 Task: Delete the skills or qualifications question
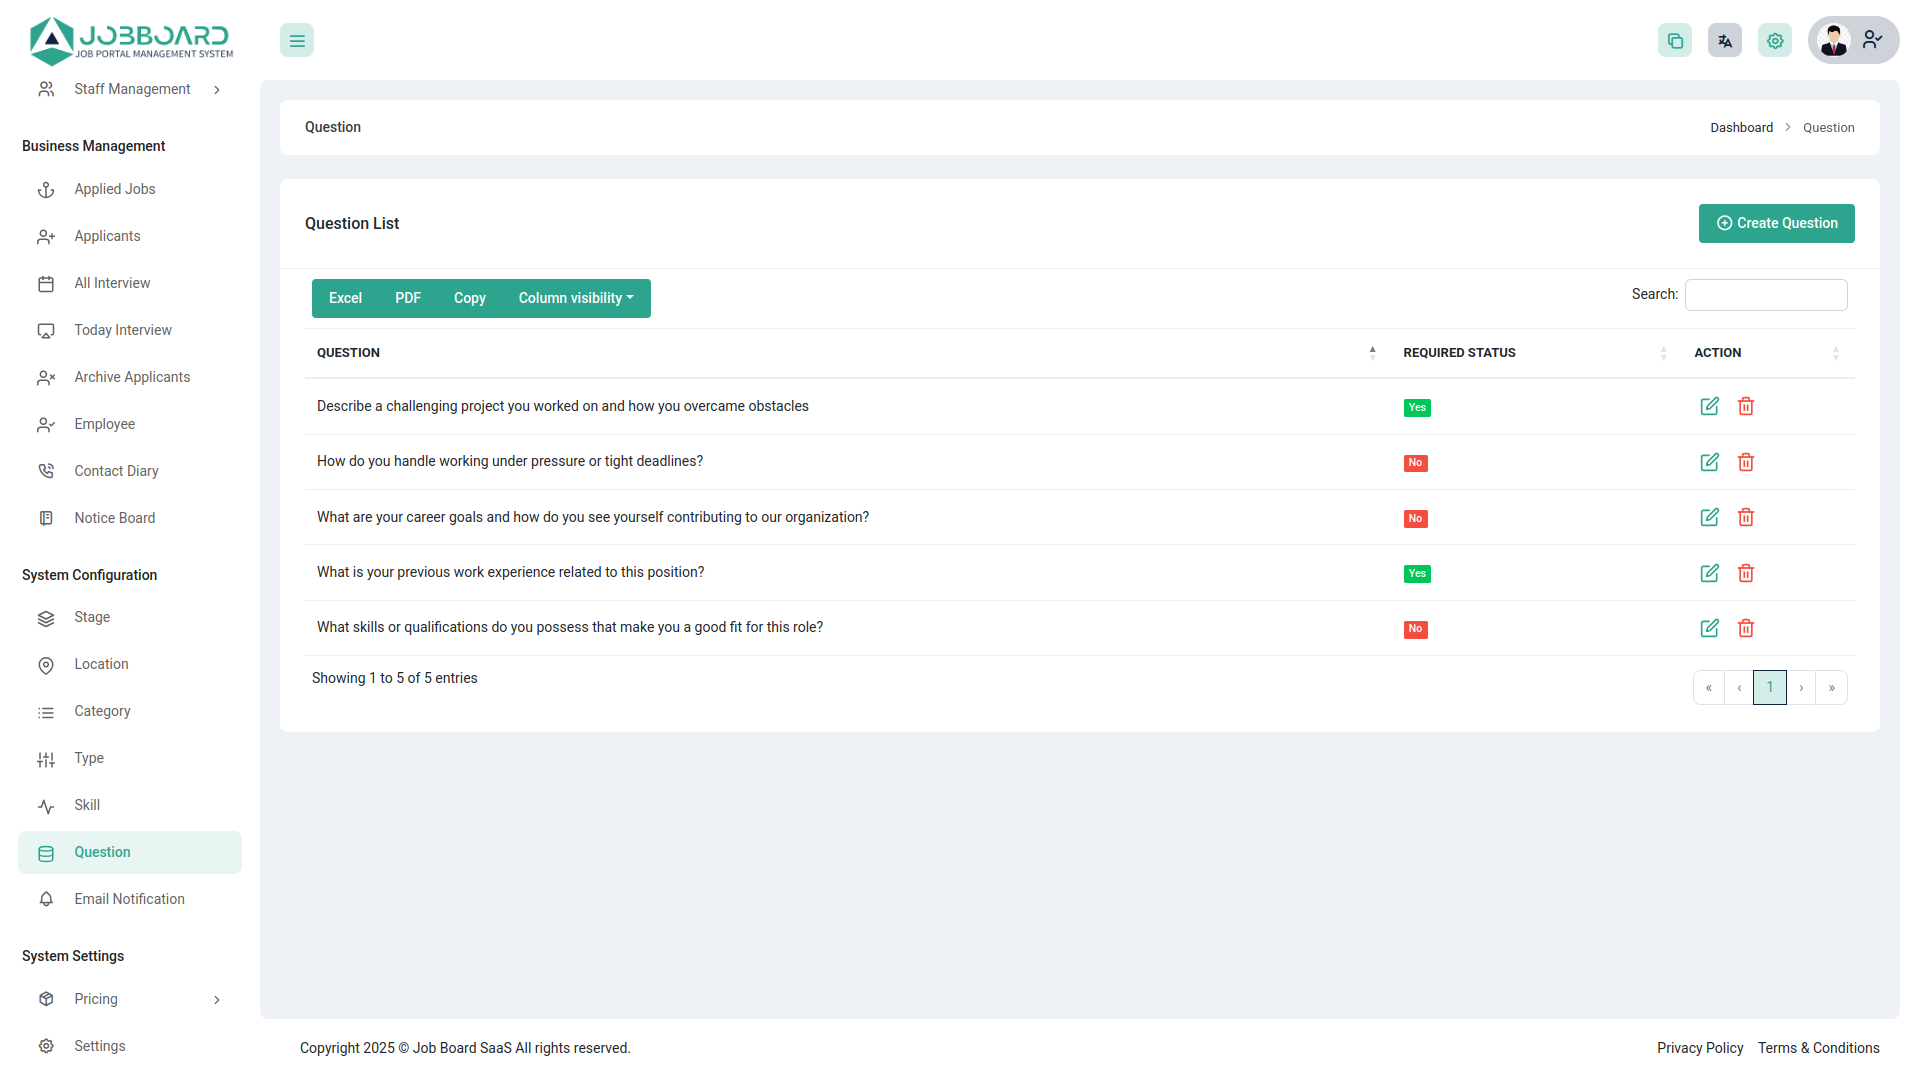tap(1746, 628)
